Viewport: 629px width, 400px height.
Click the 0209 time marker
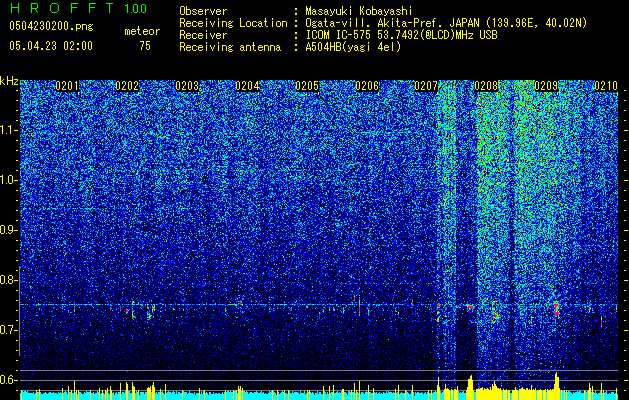click(546, 86)
